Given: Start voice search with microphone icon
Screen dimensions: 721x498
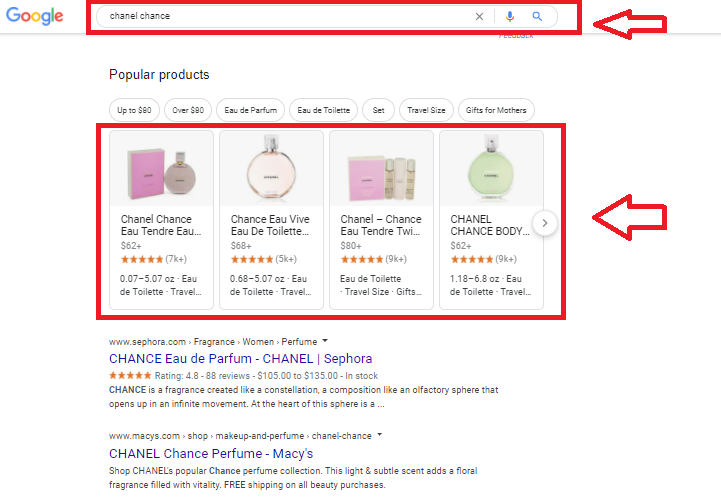Looking at the screenshot, I should pyautogui.click(x=510, y=16).
